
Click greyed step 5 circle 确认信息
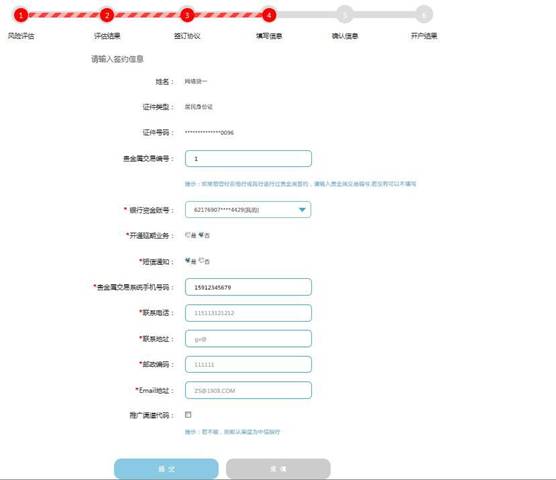(345, 15)
